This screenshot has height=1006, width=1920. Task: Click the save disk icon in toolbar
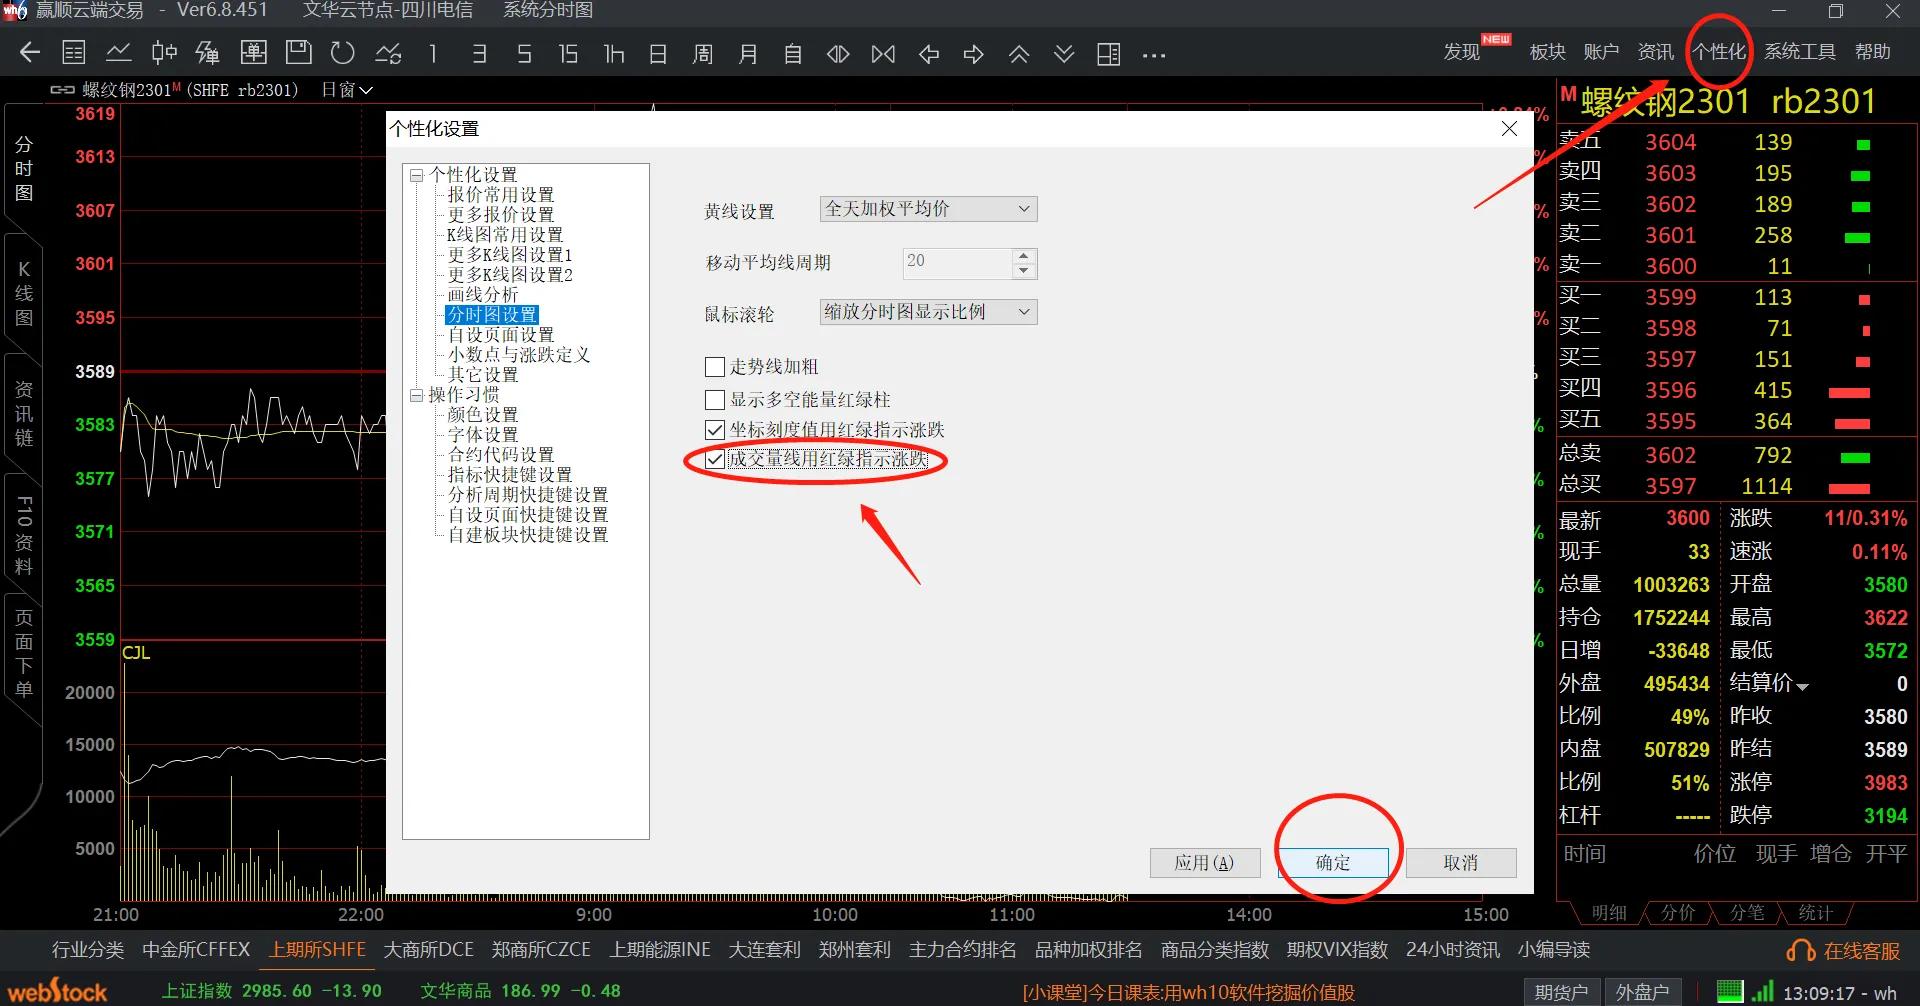pos(298,54)
